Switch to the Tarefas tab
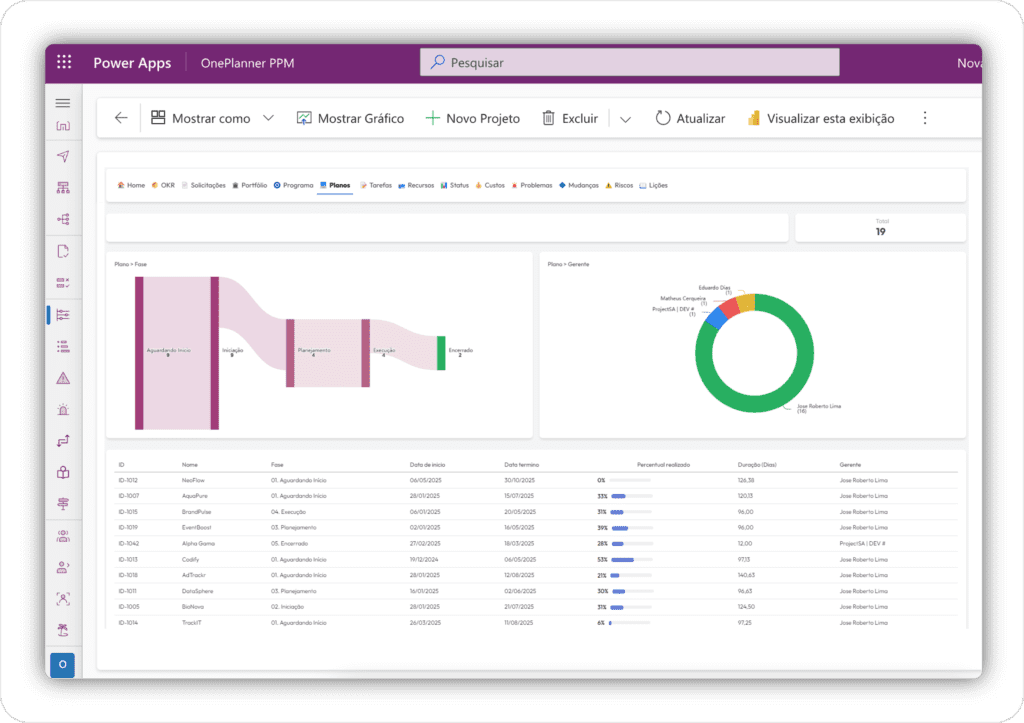This screenshot has height=723, width=1024. (375, 185)
